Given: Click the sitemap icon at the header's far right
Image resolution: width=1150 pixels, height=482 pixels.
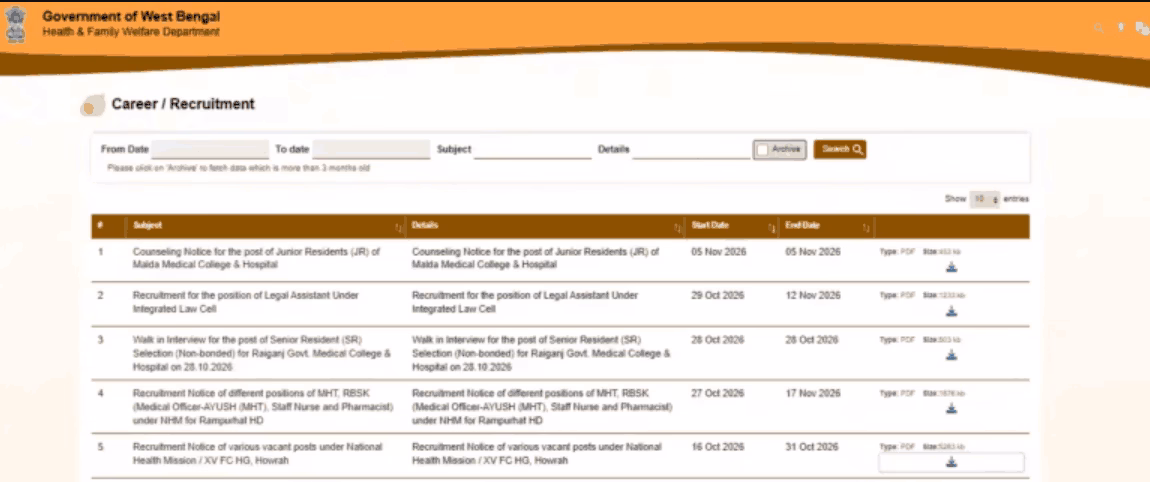Looking at the screenshot, I should click(1142, 28).
